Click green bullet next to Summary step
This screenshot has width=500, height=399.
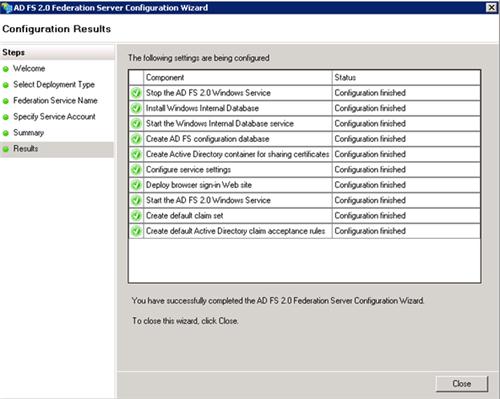coord(6,133)
